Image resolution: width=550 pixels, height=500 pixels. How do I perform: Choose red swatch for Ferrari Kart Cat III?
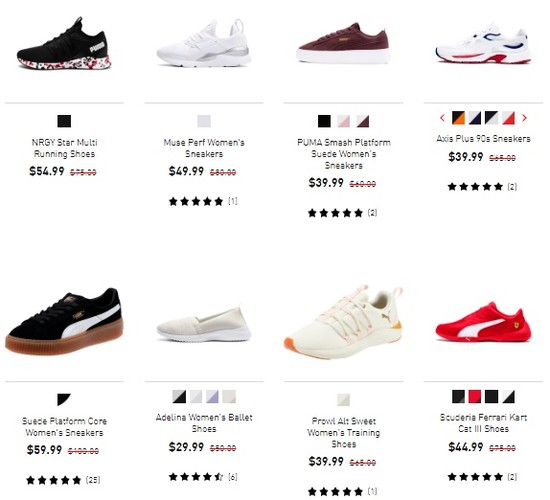coord(475,396)
